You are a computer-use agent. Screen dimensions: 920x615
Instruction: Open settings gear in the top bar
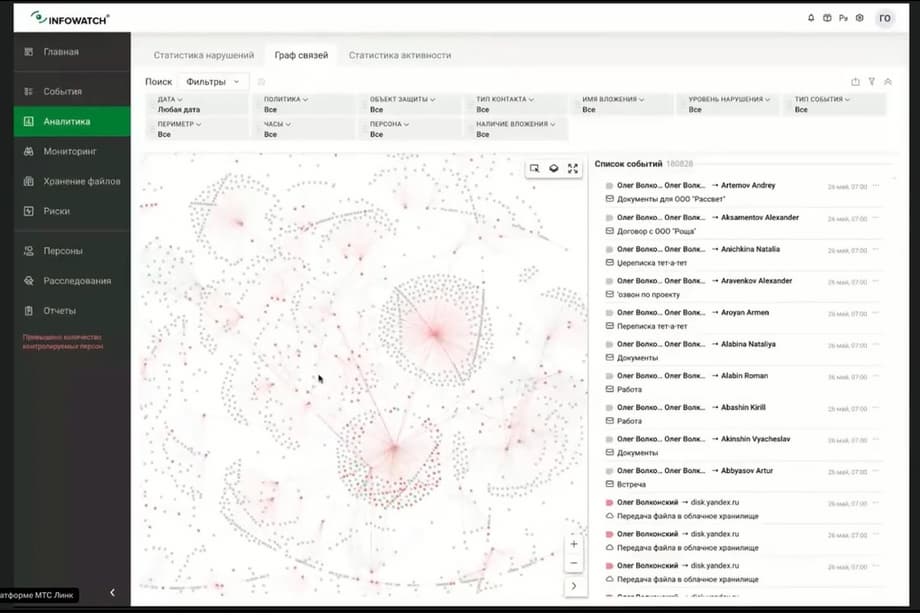860,18
